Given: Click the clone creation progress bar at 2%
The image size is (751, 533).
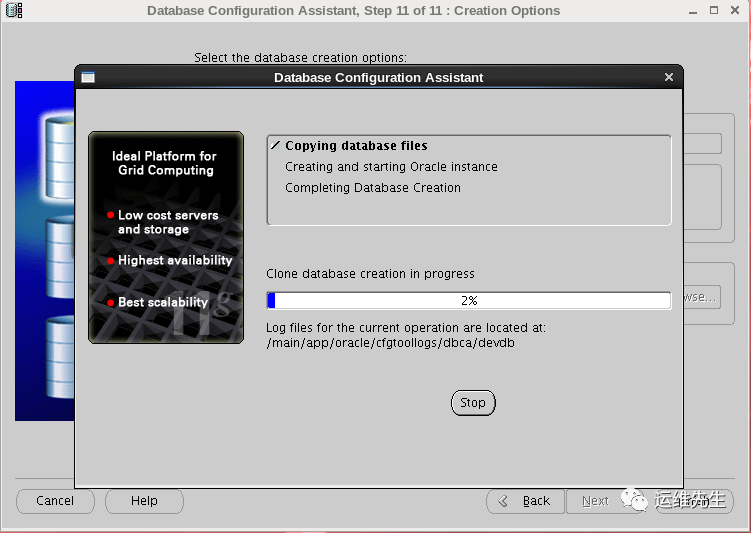Looking at the screenshot, I should coord(469,300).
